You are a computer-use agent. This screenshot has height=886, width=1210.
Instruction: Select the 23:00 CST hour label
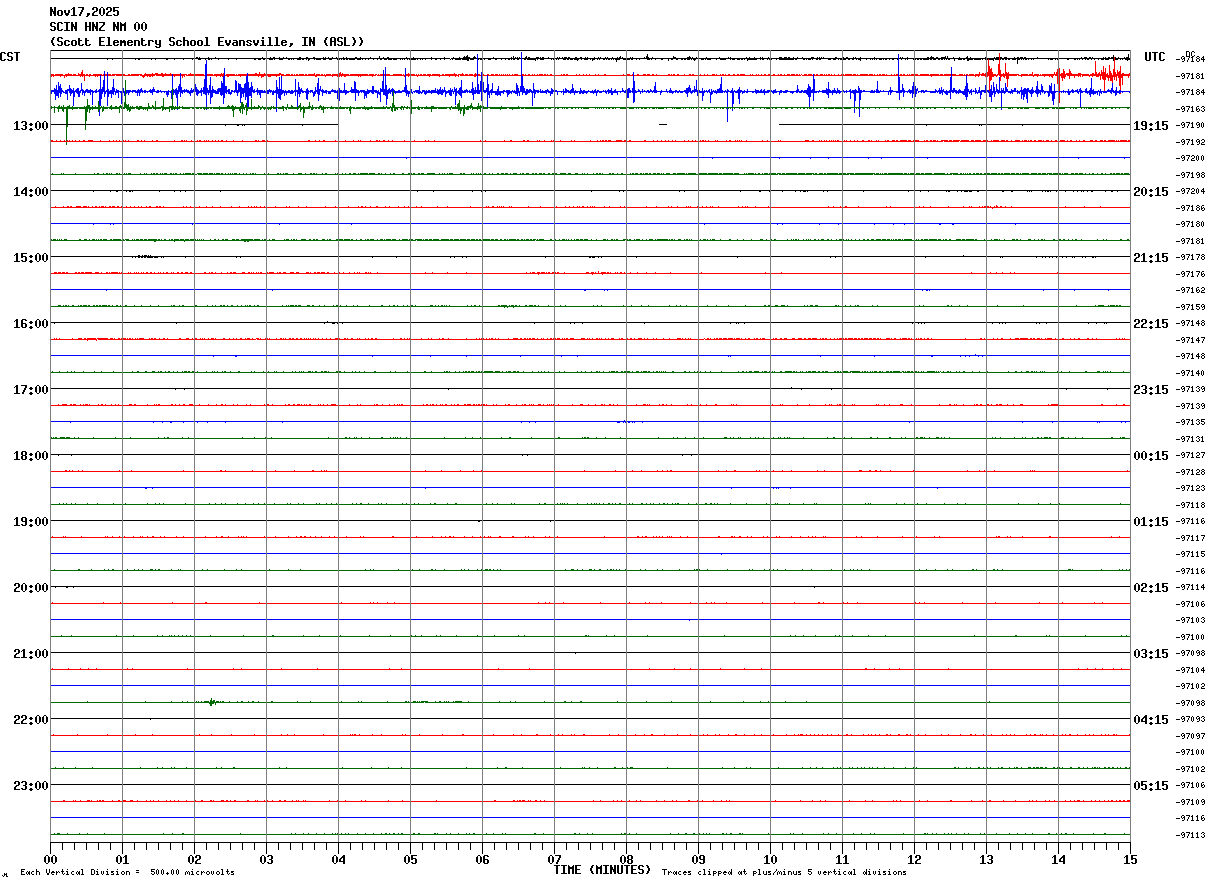tap(31, 786)
